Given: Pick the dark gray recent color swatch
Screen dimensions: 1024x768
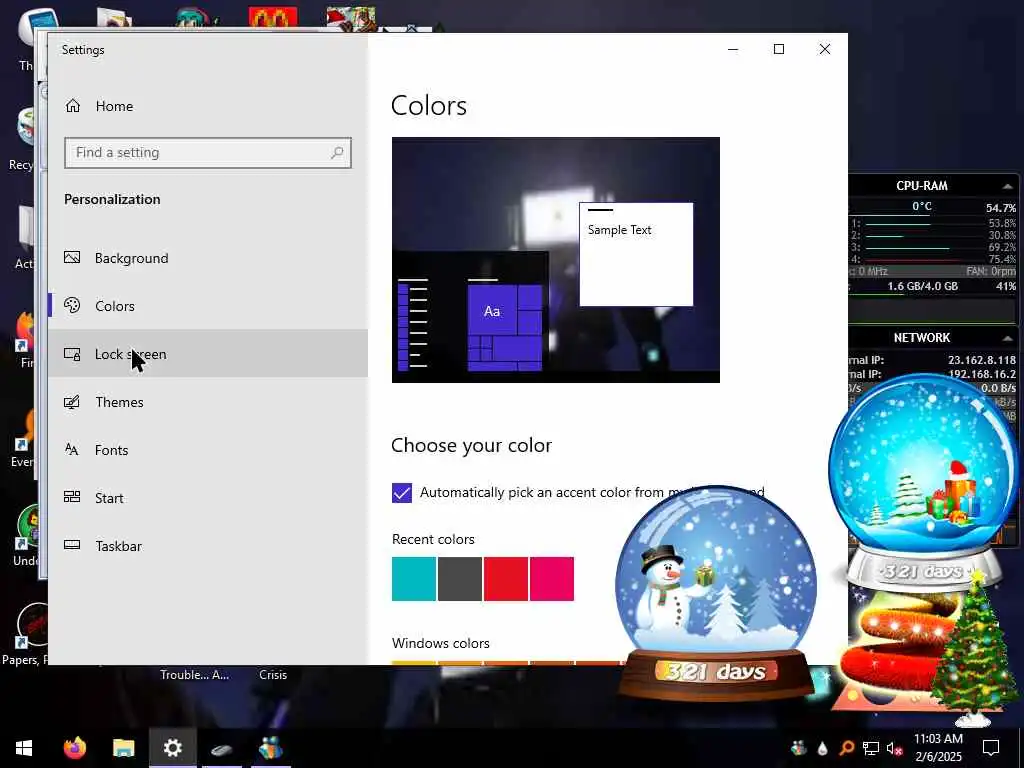Looking at the screenshot, I should click(x=460, y=579).
